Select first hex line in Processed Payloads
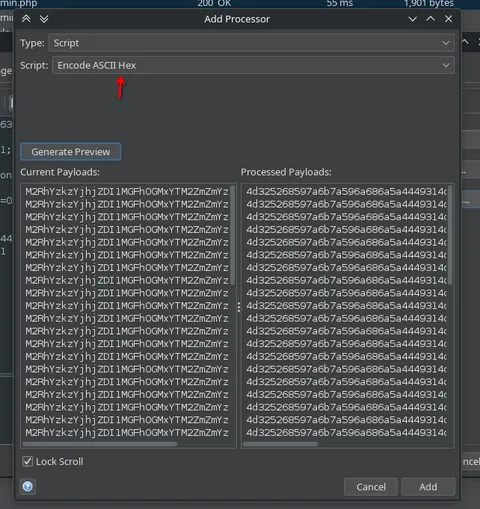 [x=346, y=192]
